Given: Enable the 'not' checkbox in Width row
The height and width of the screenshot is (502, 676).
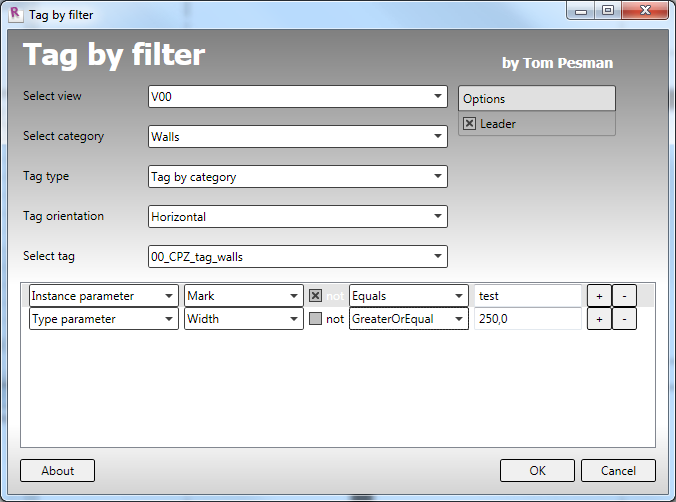Looking at the screenshot, I should (315, 319).
